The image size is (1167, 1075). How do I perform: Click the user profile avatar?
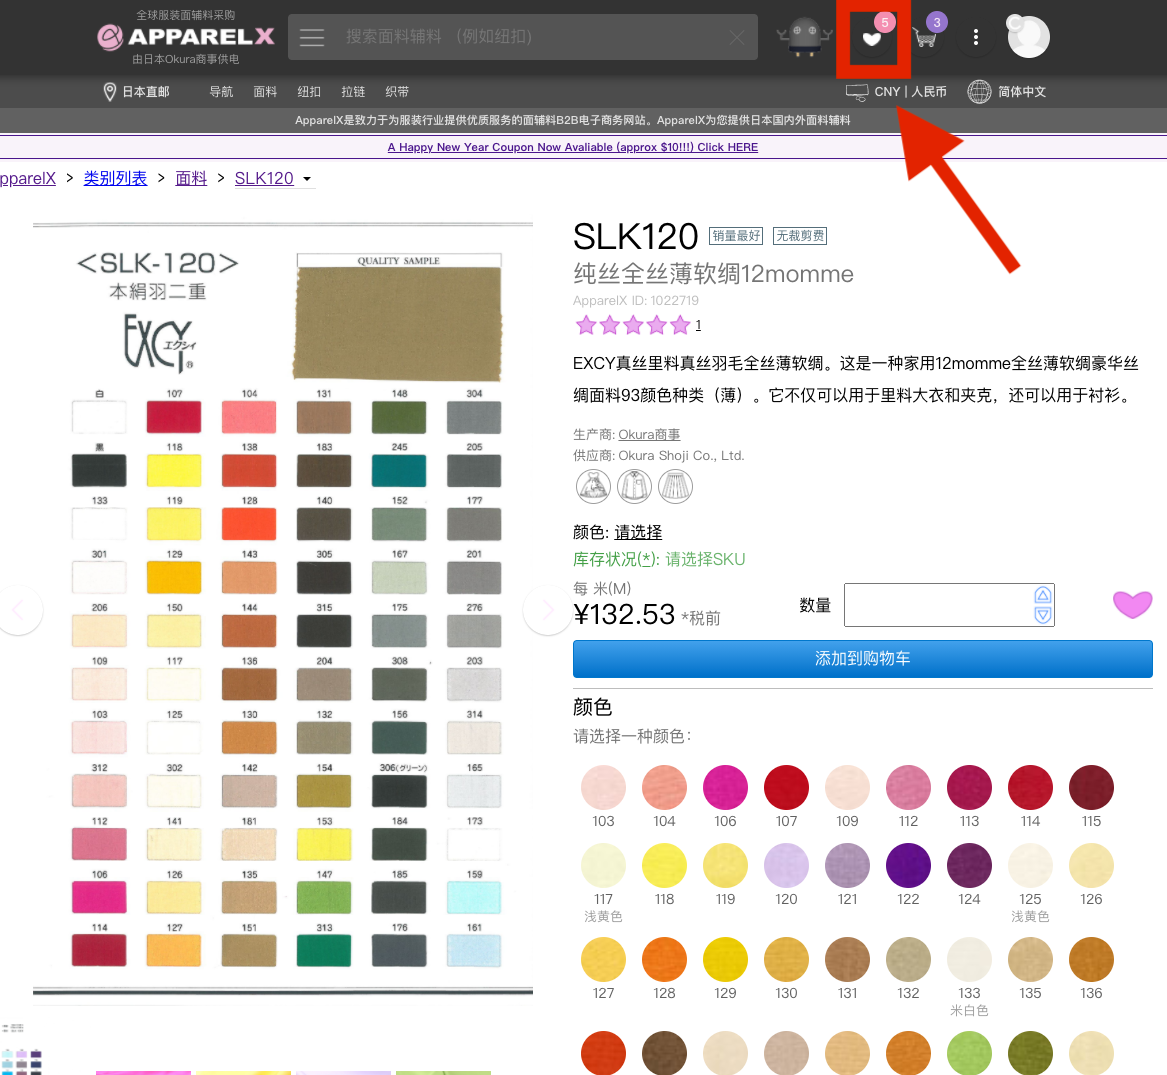tap(1028, 37)
